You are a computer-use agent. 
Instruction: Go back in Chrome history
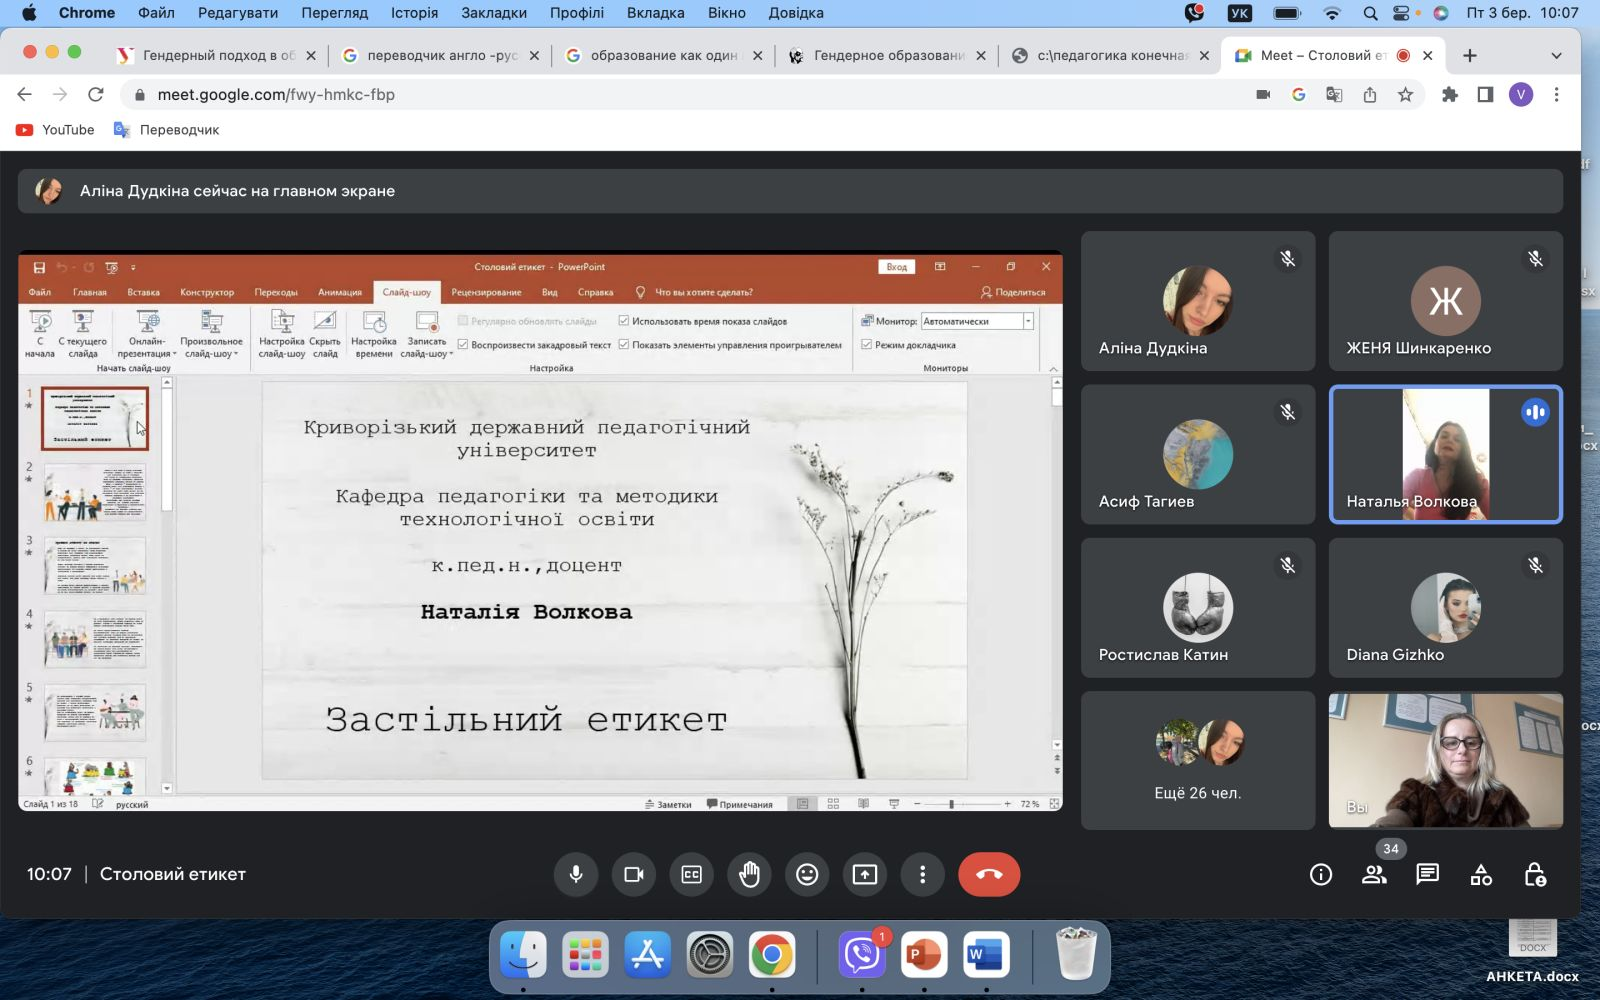click(x=25, y=94)
